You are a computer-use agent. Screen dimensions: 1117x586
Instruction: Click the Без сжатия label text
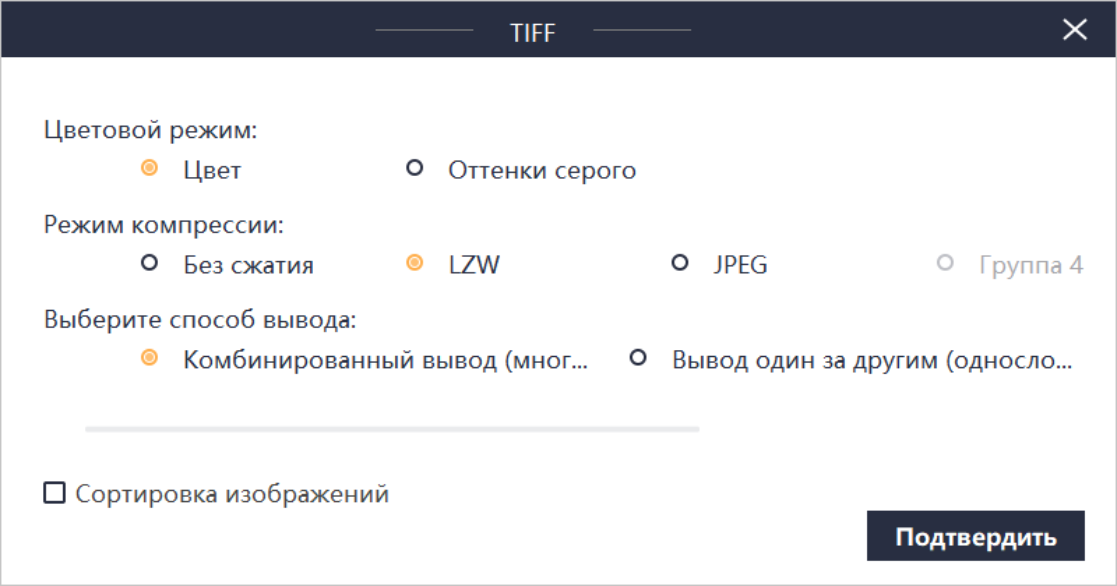click(248, 265)
